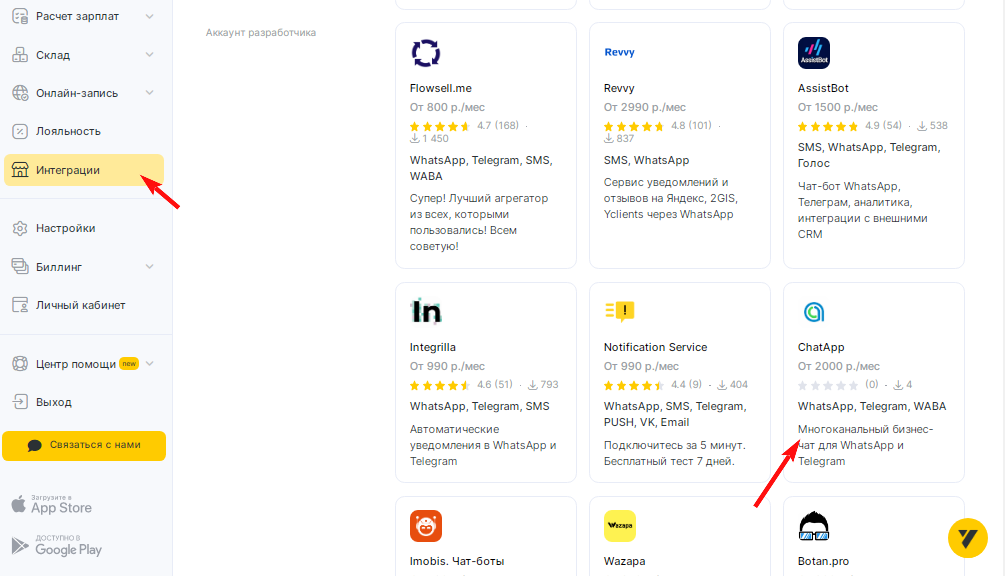Click the Notification Service icon

pos(620,312)
